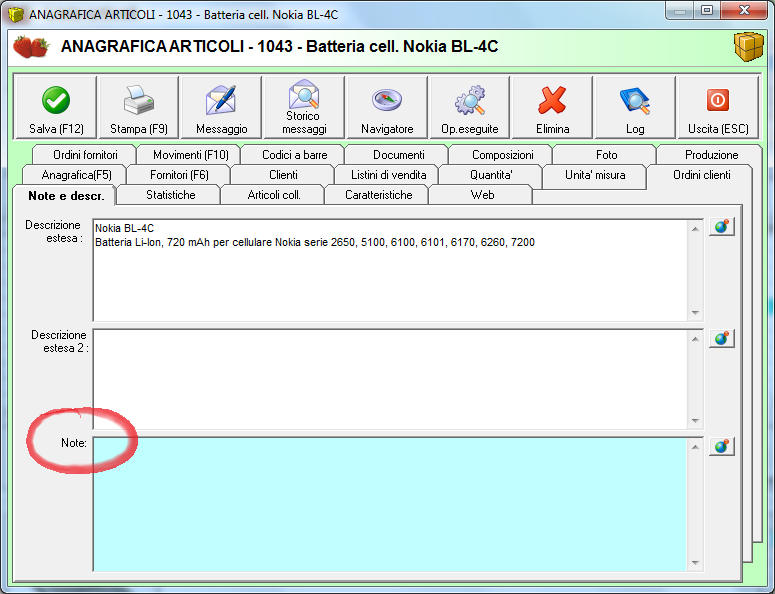Close the Anagrafica Articoli window
775x594 pixels.
pos(744,10)
